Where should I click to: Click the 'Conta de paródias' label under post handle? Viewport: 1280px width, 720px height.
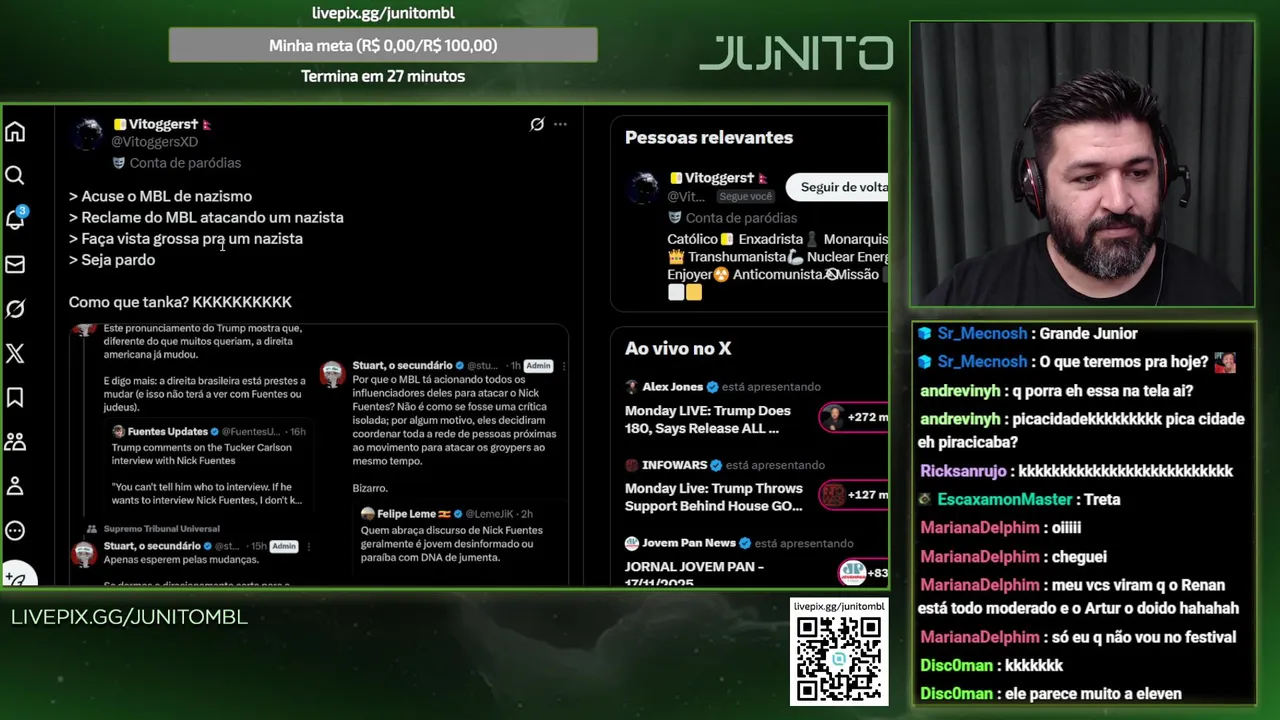point(185,163)
